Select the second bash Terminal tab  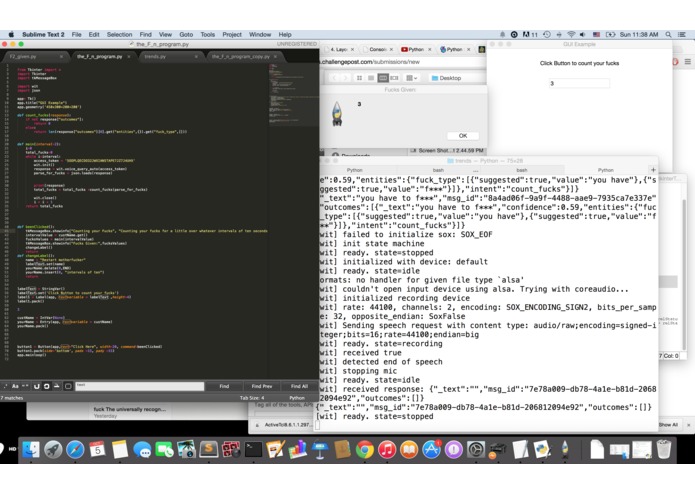coord(522,170)
